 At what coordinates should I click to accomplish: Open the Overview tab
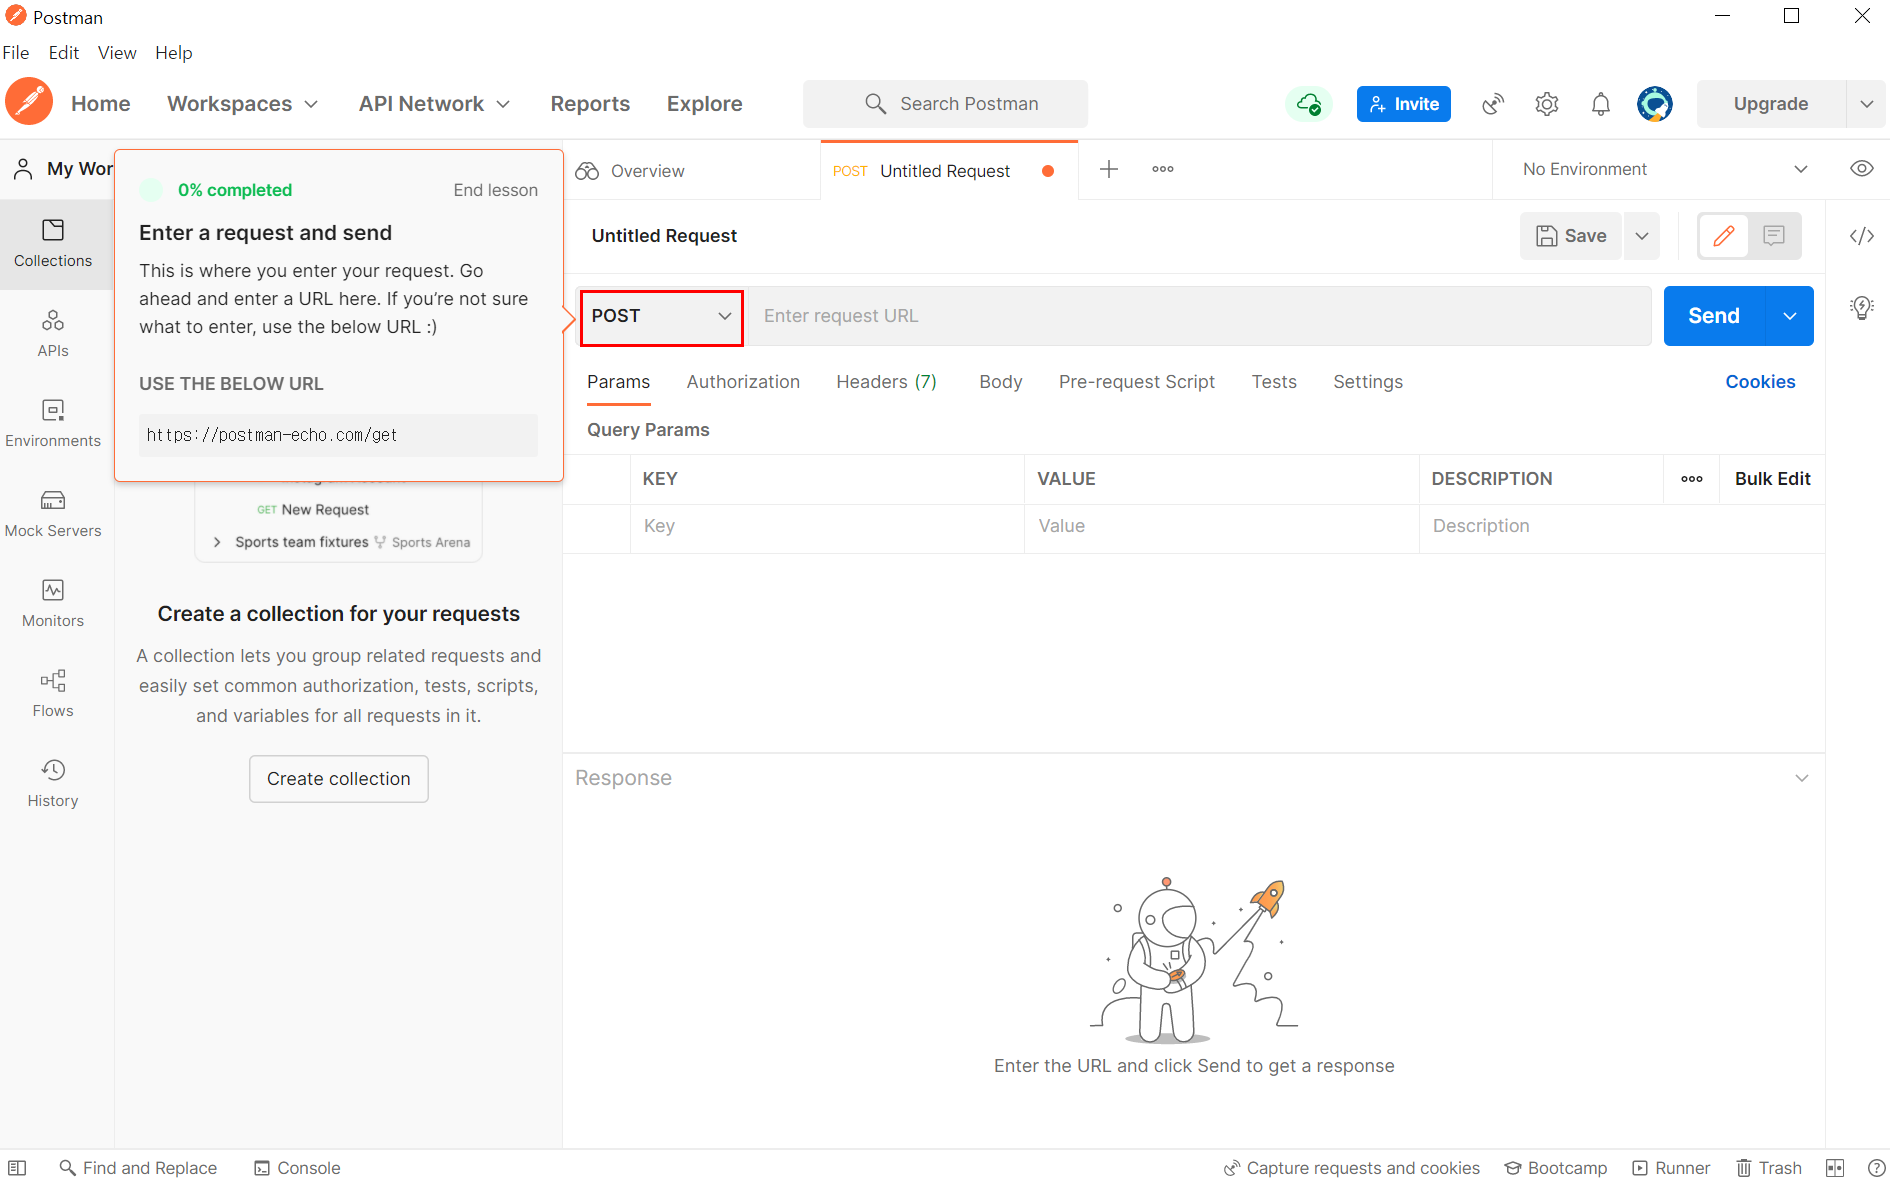pyautogui.click(x=631, y=171)
